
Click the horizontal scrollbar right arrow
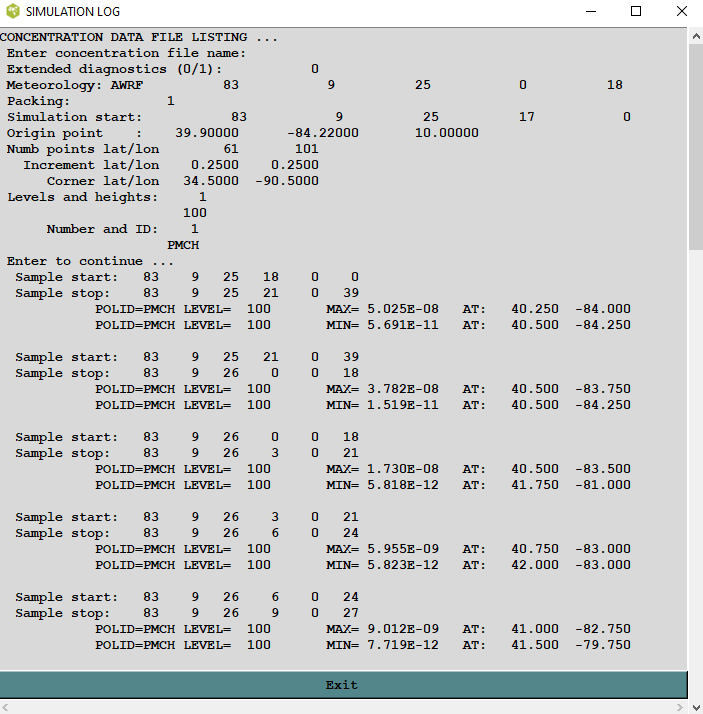click(681, 706)
